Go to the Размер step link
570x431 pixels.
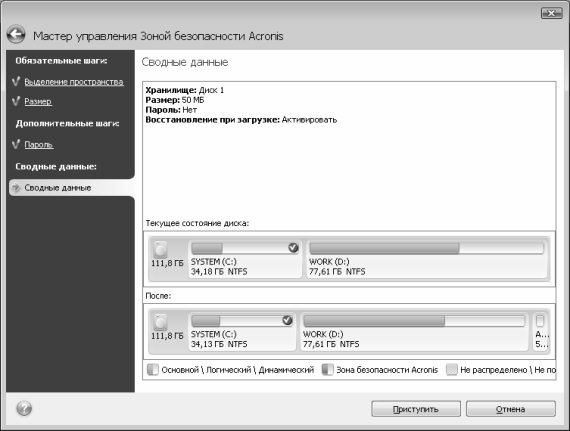tap(38, 101)
